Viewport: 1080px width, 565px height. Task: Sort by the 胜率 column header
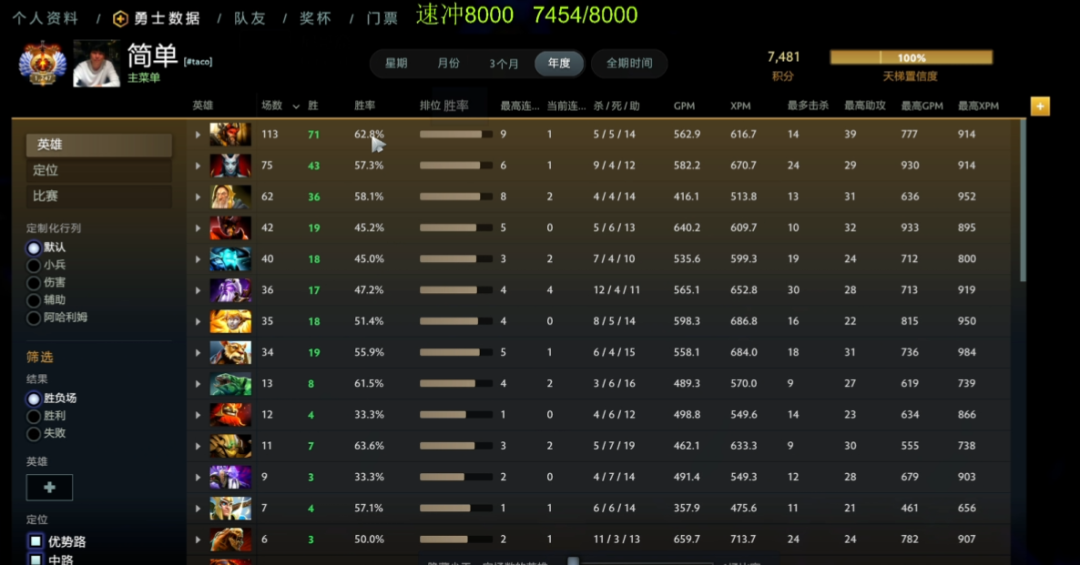(365, 105)
